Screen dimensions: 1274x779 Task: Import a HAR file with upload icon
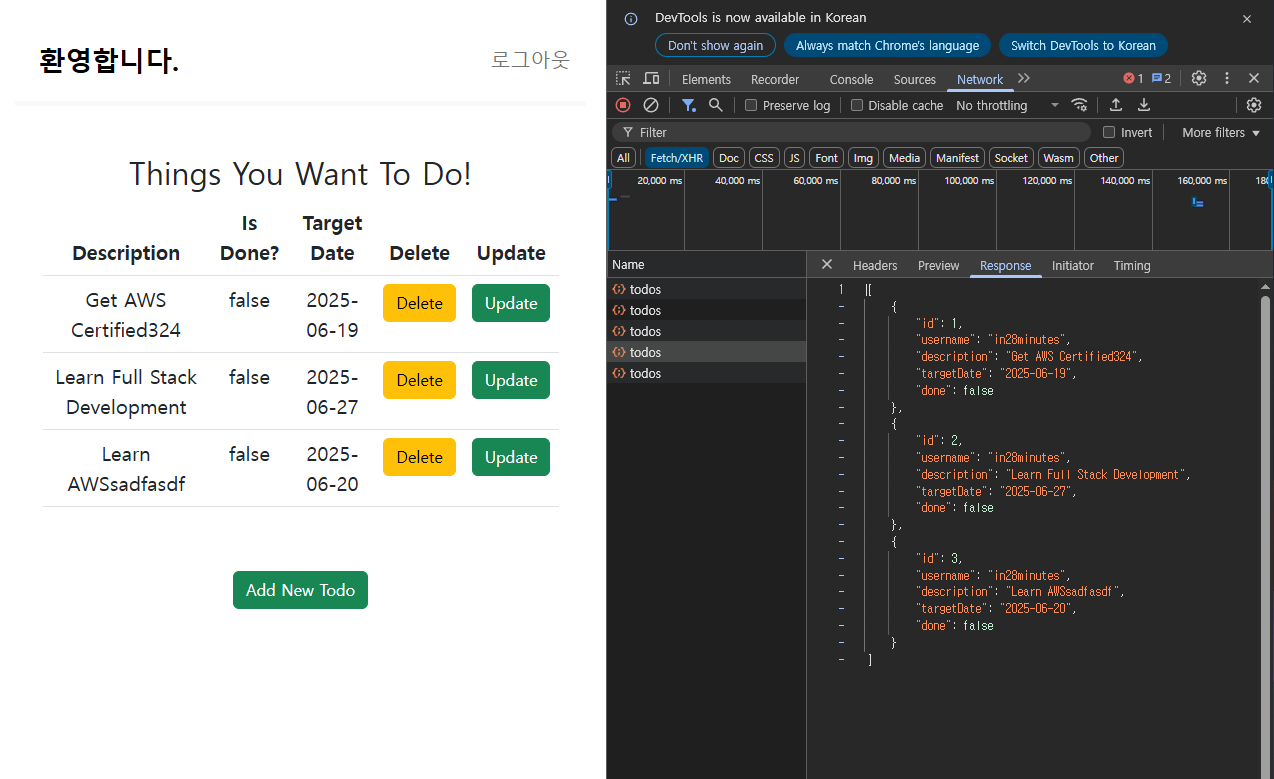(1116, 105)
